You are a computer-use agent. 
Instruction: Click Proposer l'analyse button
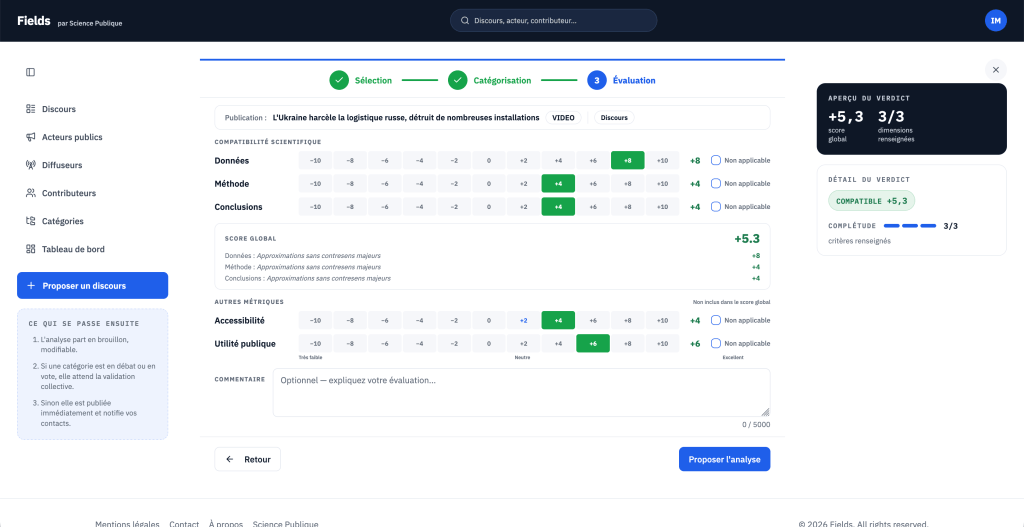(x=724, y=459)
